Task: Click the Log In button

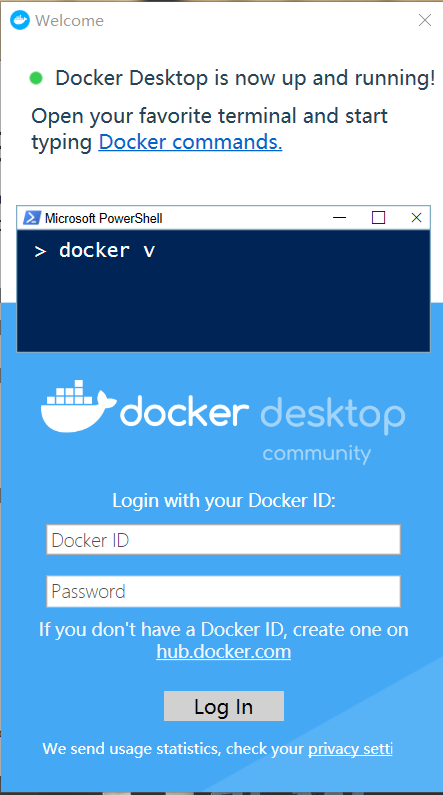Action: (224, 706)
